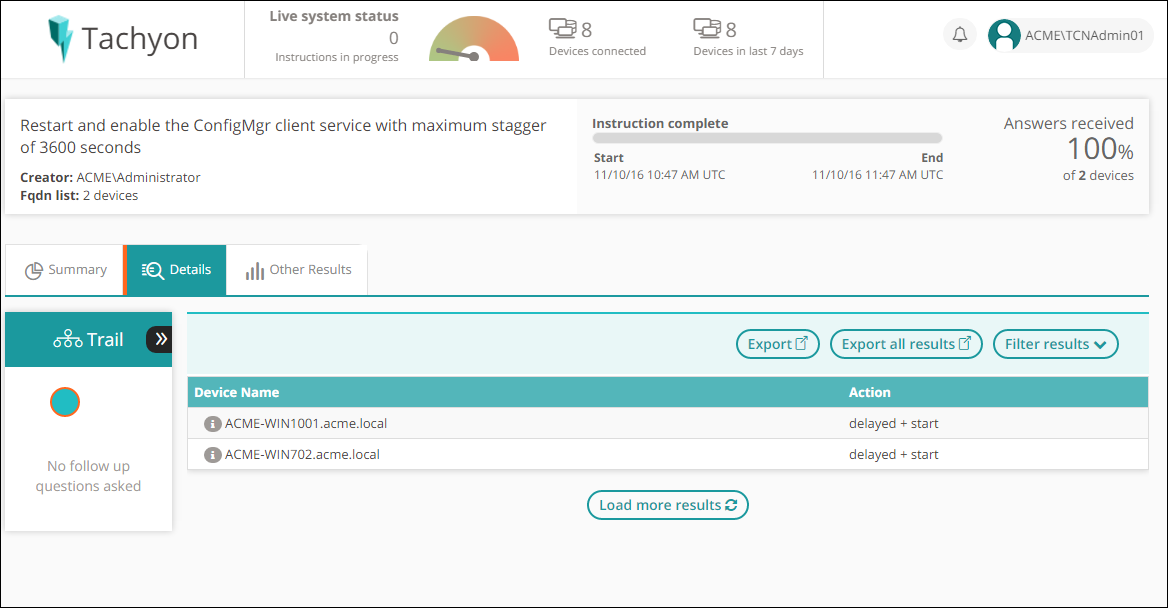Viewport: 1168px width, 608px height.
Task: Click the devices in last 7 days icon
Action: 707,29
